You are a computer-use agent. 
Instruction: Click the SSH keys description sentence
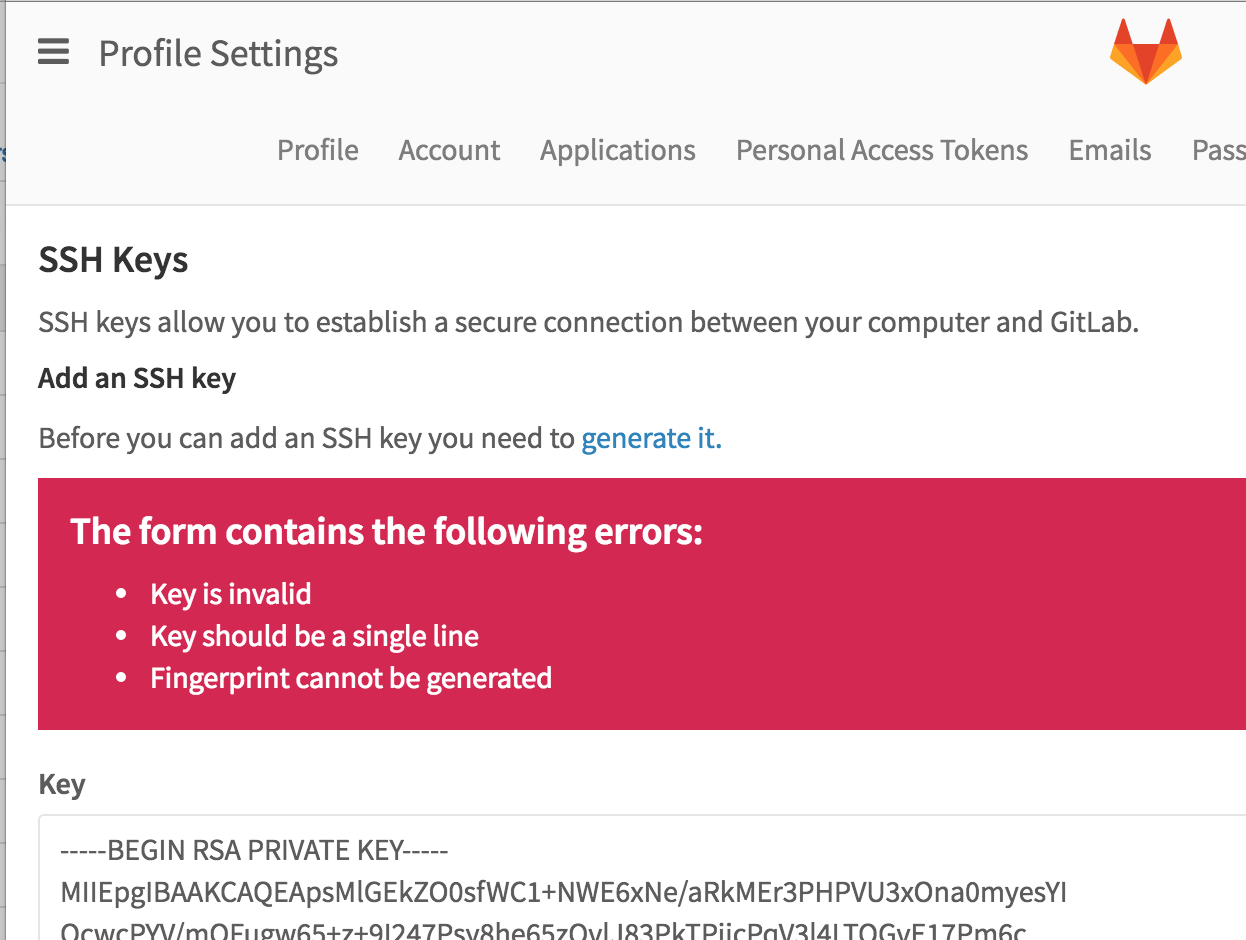pos(588,323)
